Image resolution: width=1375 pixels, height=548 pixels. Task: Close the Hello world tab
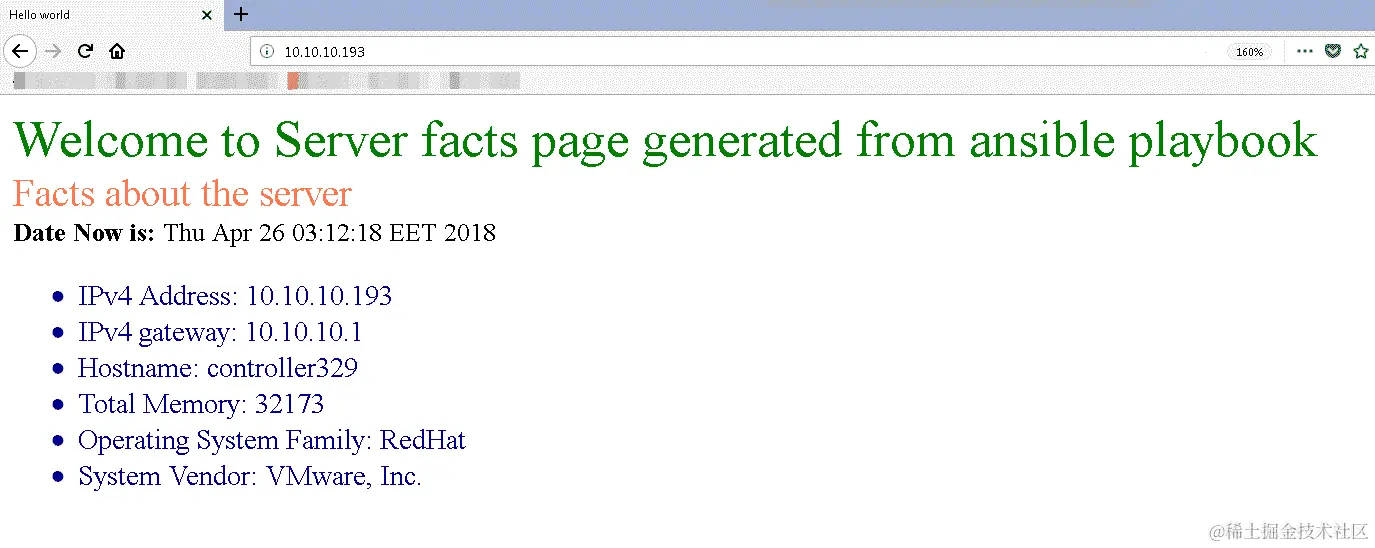coord(206,15)
